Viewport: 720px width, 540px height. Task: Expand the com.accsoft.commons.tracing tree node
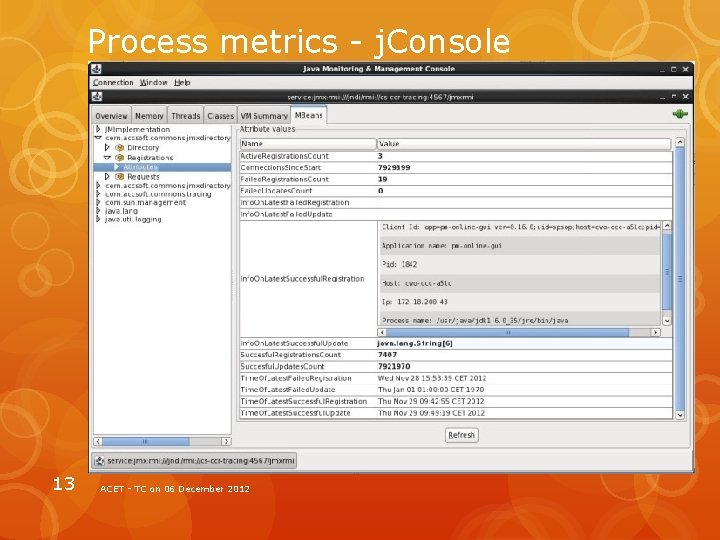pos(98,194)
